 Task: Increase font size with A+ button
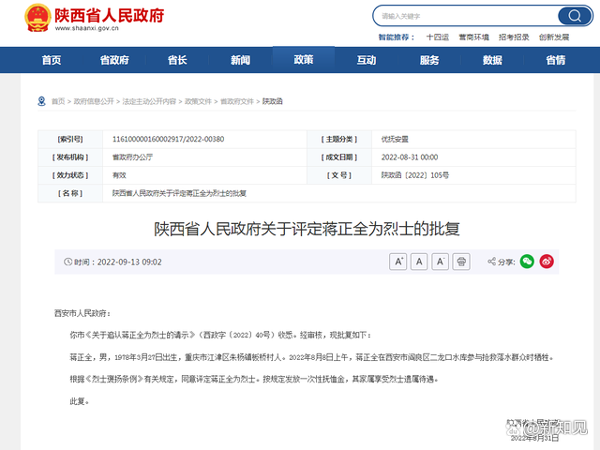point(398,262)
